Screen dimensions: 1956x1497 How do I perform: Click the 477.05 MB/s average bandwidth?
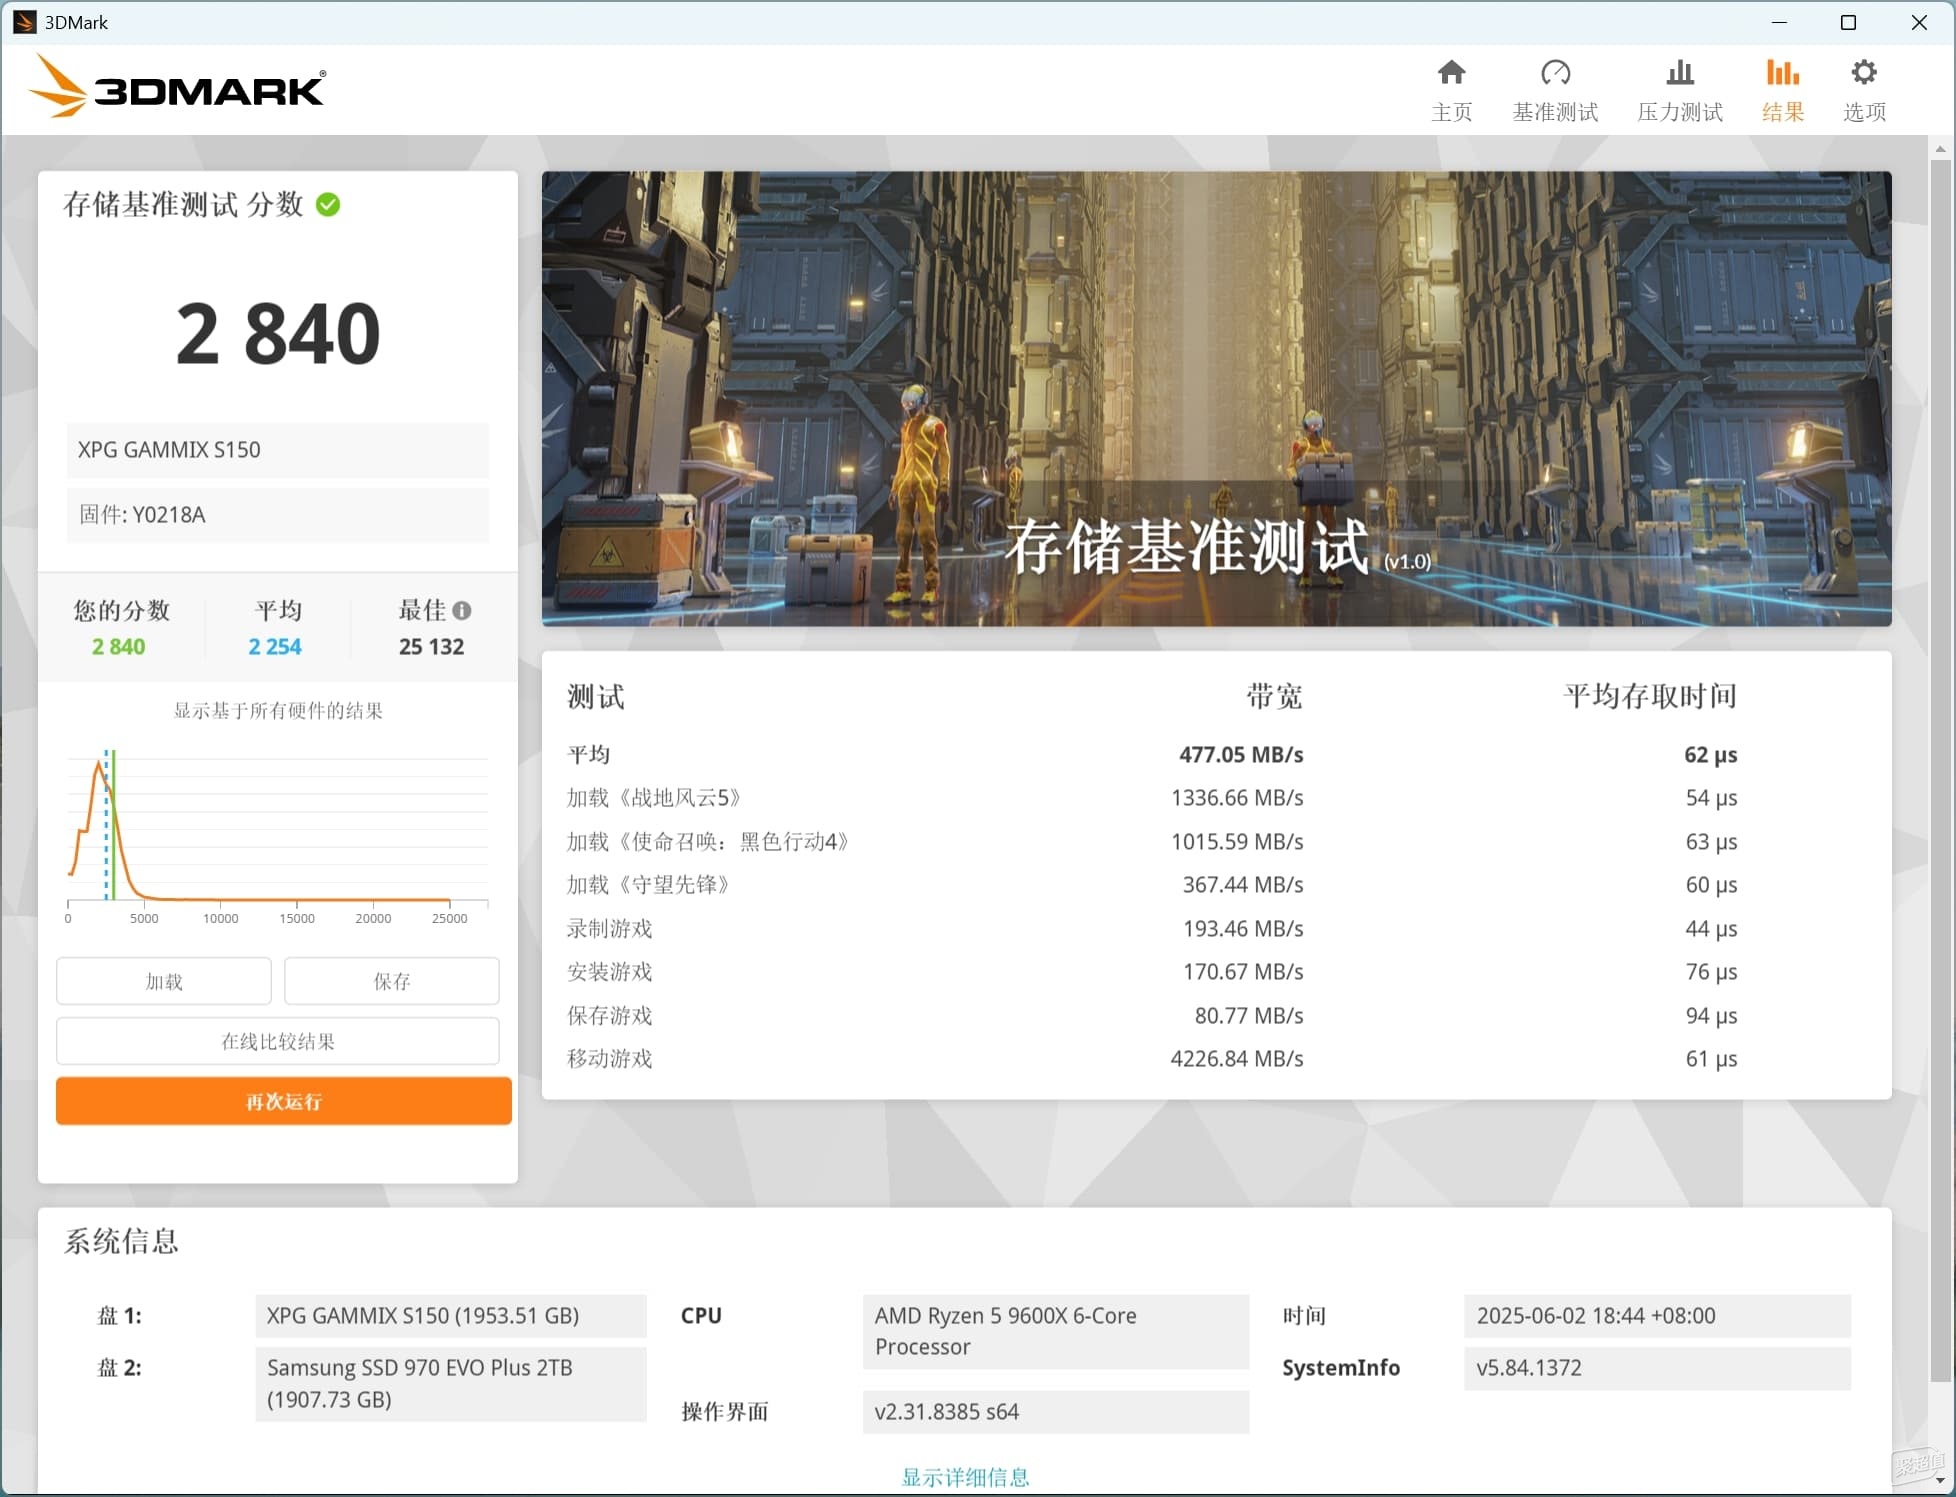coord(1241,755)
